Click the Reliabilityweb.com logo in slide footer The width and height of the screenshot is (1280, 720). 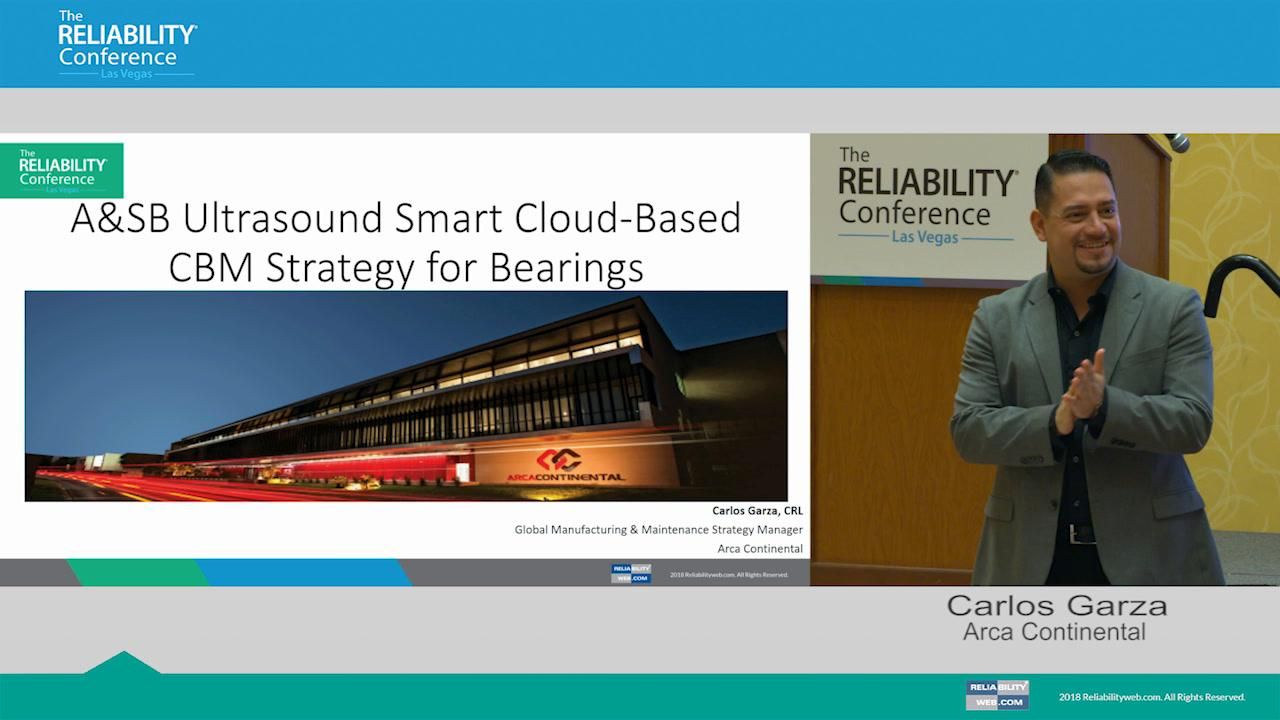[x=631, y=574]
